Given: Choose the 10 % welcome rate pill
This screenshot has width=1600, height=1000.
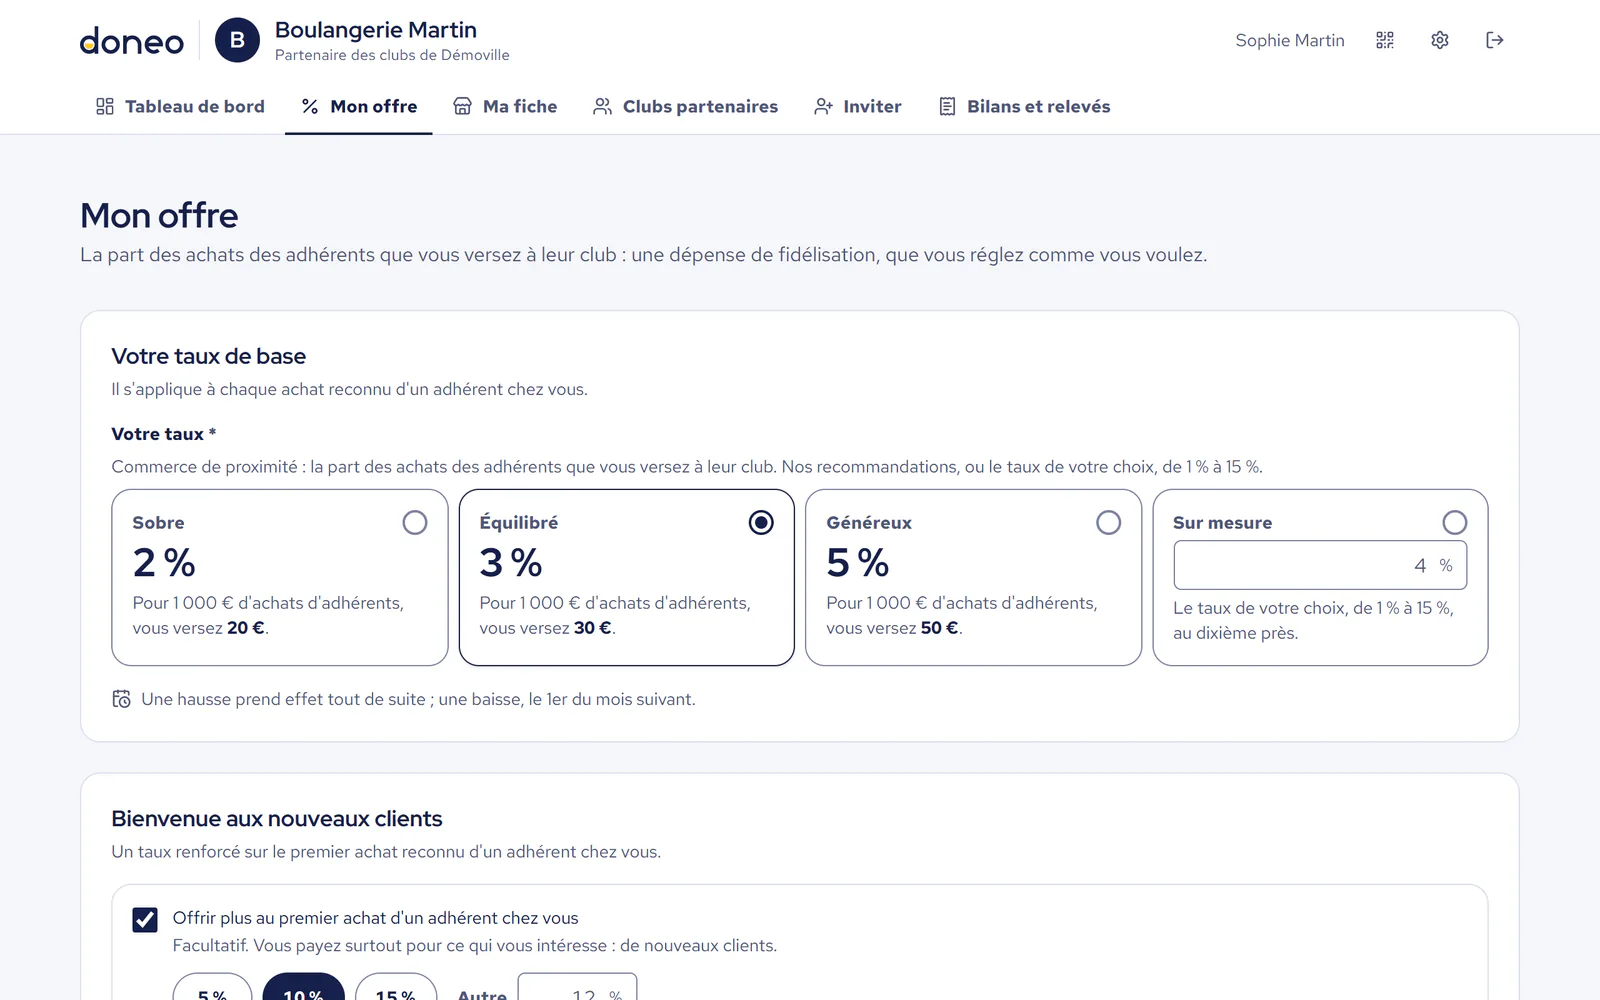Looking at the screenshot, I should pyautogui.click(x=303, y=987).
